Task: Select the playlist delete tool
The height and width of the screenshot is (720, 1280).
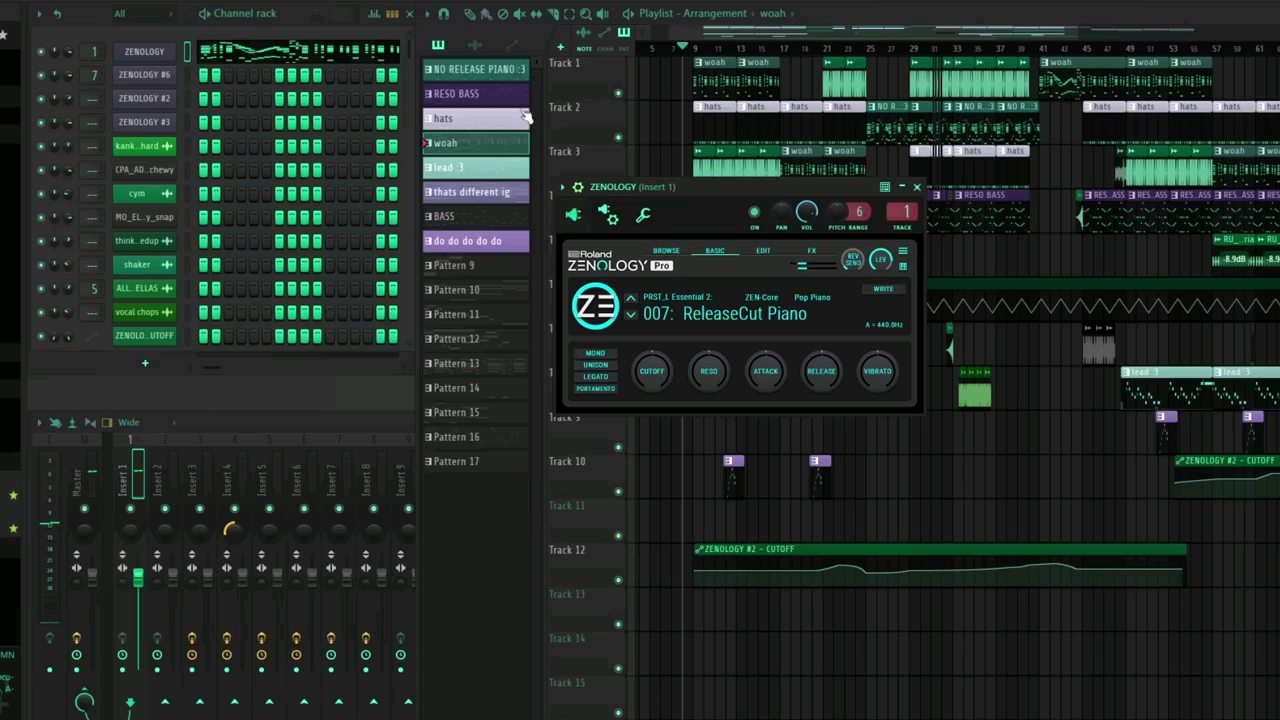Action: pyautogui.click(x=503, y=14)
